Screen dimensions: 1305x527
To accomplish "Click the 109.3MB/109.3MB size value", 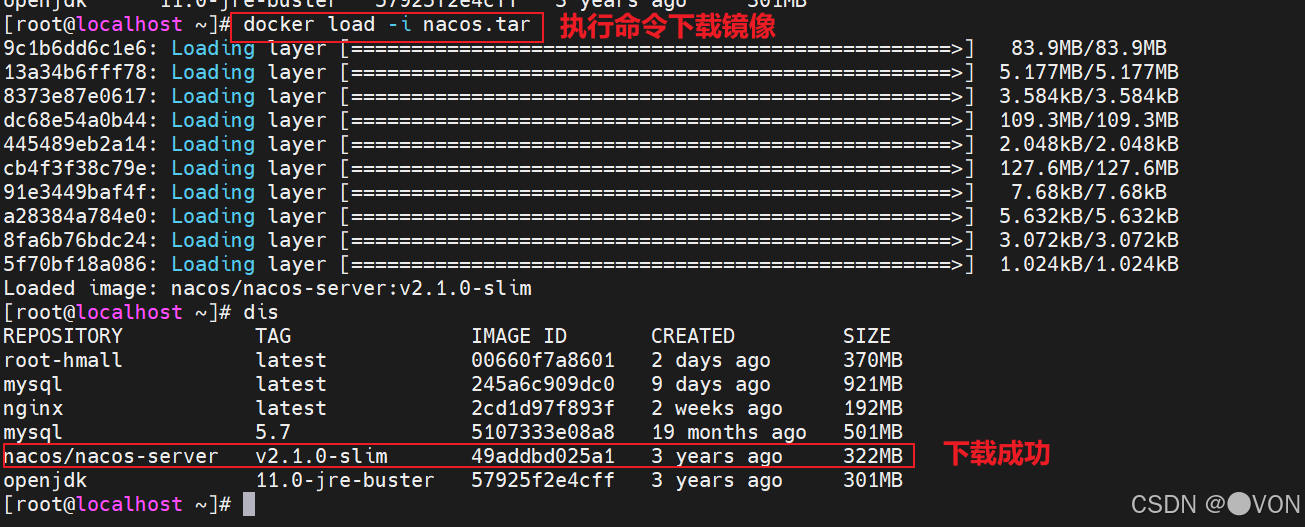I will tap(1089, 120).
